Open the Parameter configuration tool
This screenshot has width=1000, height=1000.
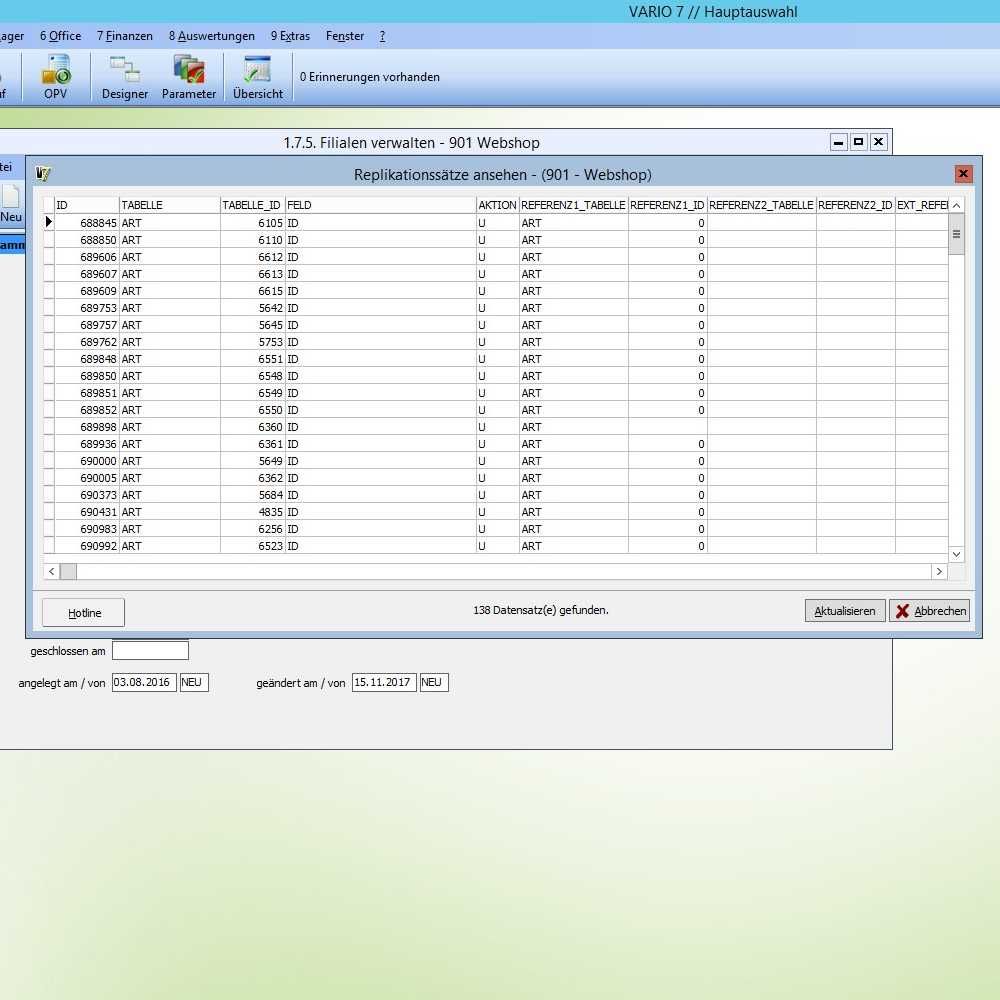[188, 77]
